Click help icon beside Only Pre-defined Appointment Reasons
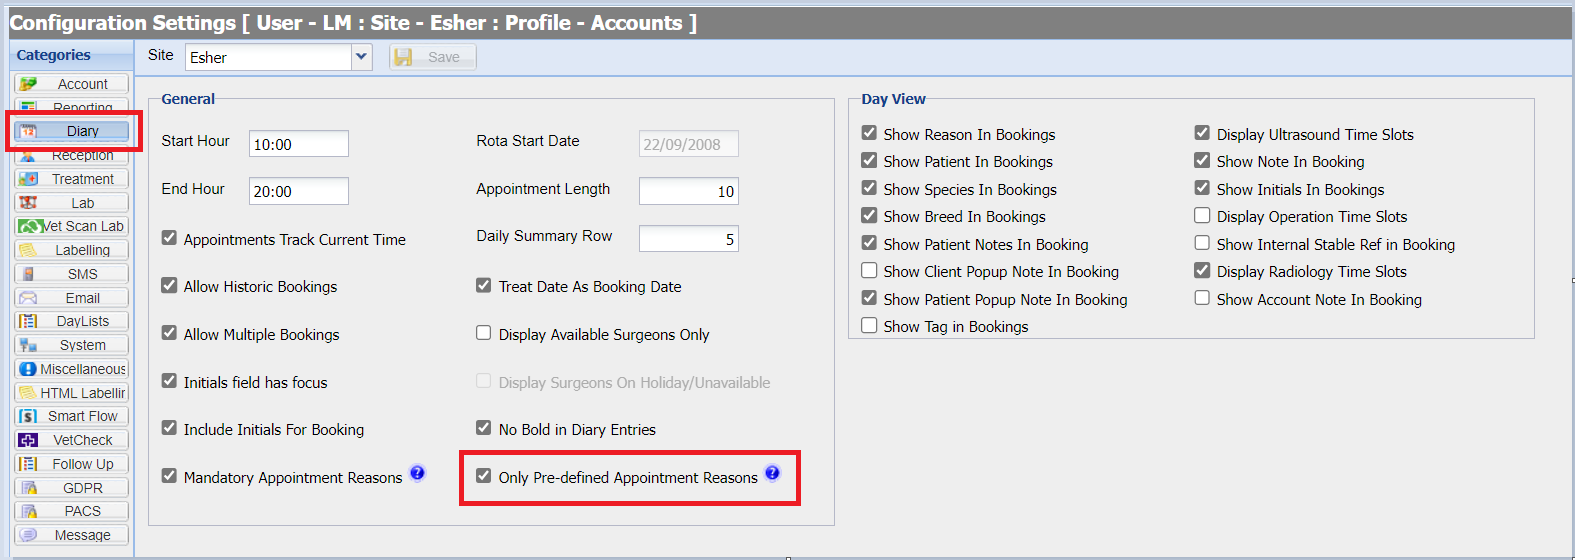 click(772, 473)
